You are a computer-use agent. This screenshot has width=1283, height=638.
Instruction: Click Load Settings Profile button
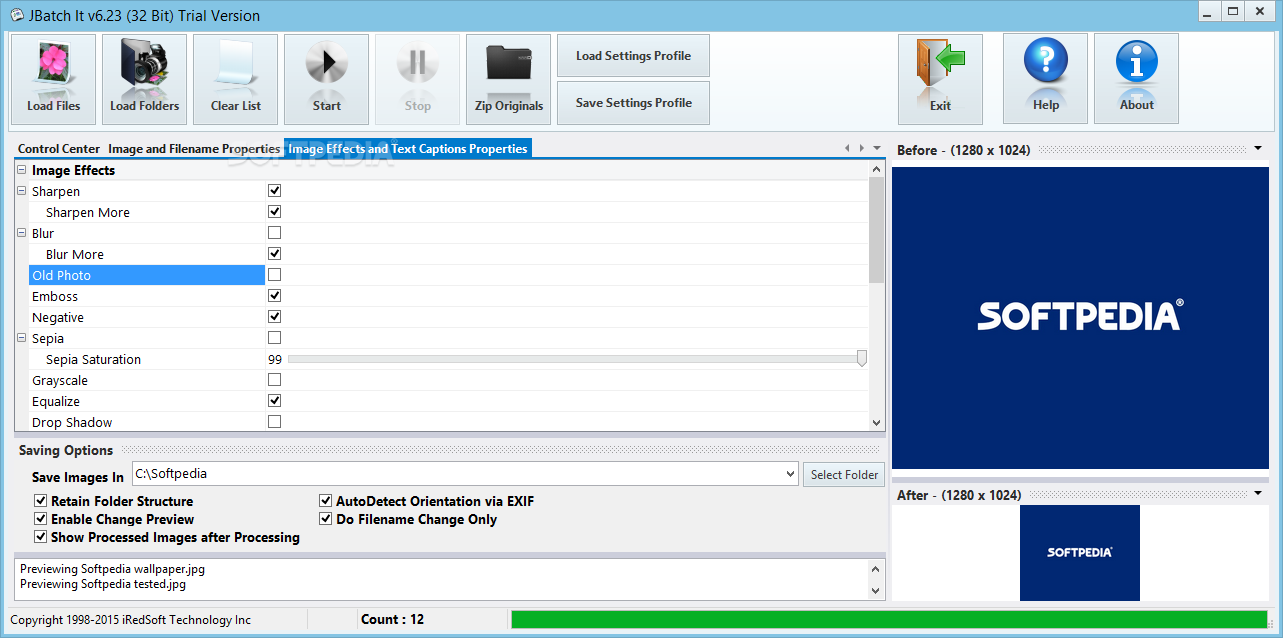(633, 56)
